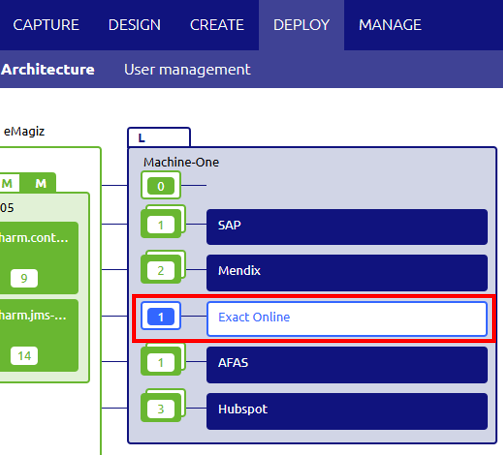Go to the CREATE phase tab
The width and height of the screenshot is (503, 461).
pos(217,25)
